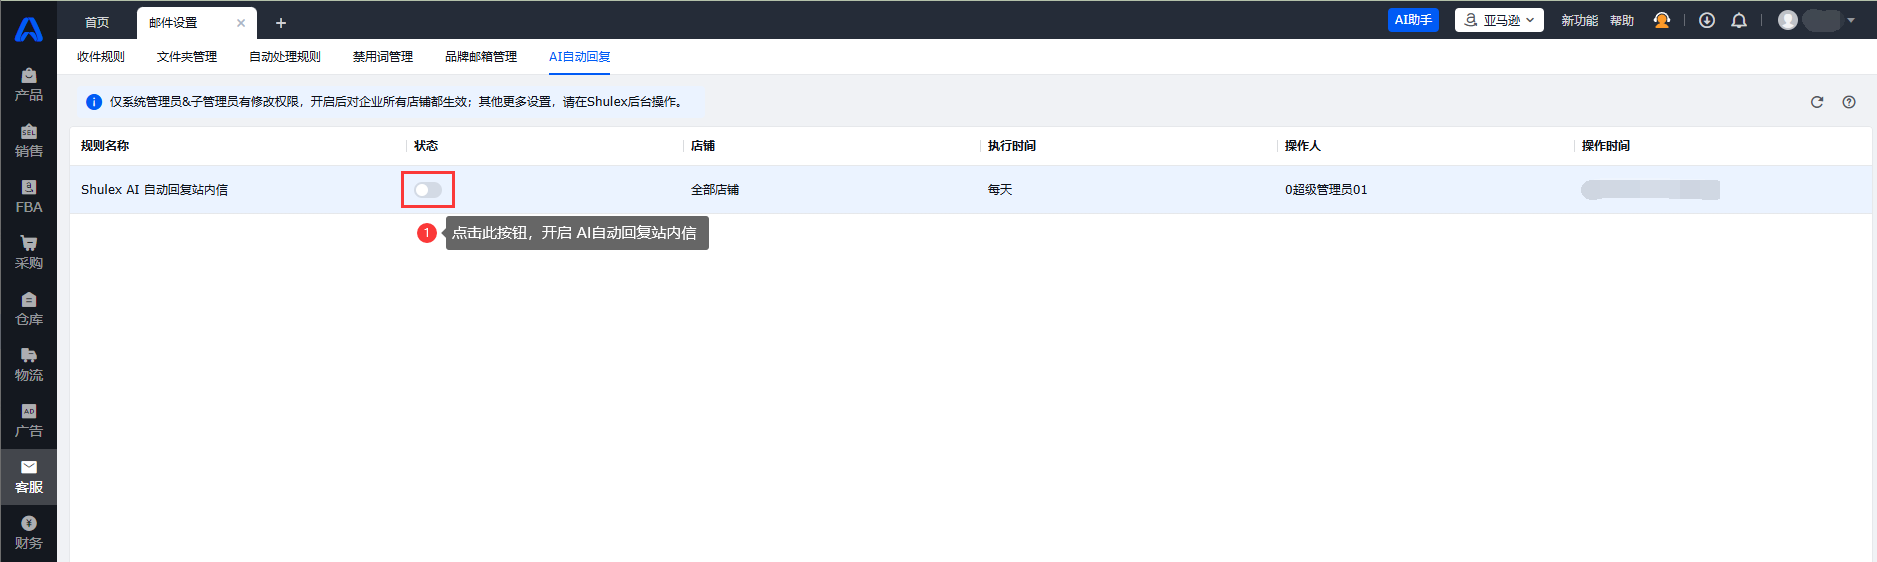Go to the 文件夹管理 tab

click(x=187, y=57)
